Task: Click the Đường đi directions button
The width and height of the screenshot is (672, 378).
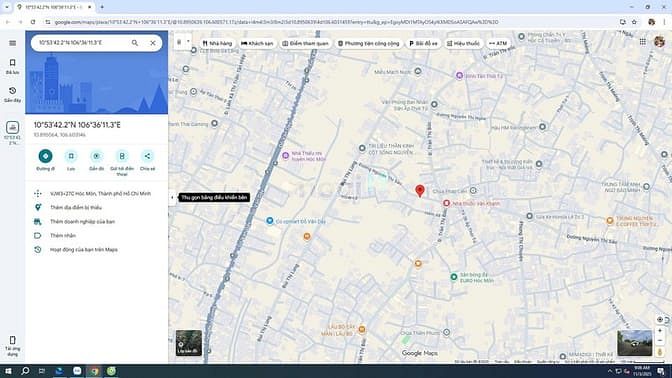Action: pos(45,160)
